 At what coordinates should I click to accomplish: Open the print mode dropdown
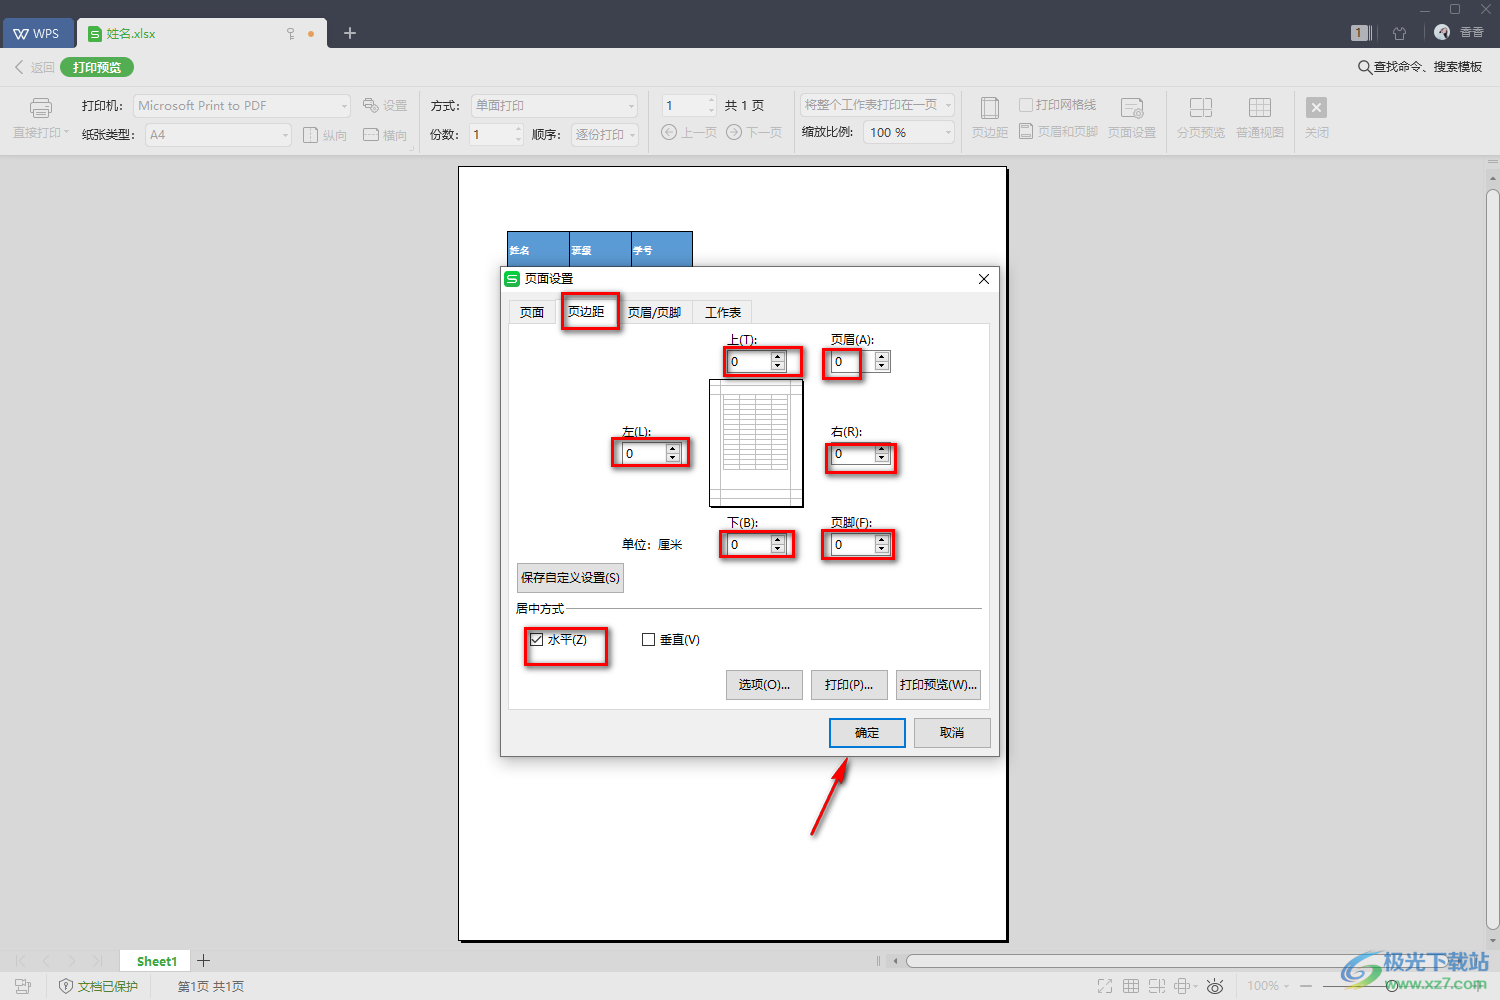pos(554,105)
